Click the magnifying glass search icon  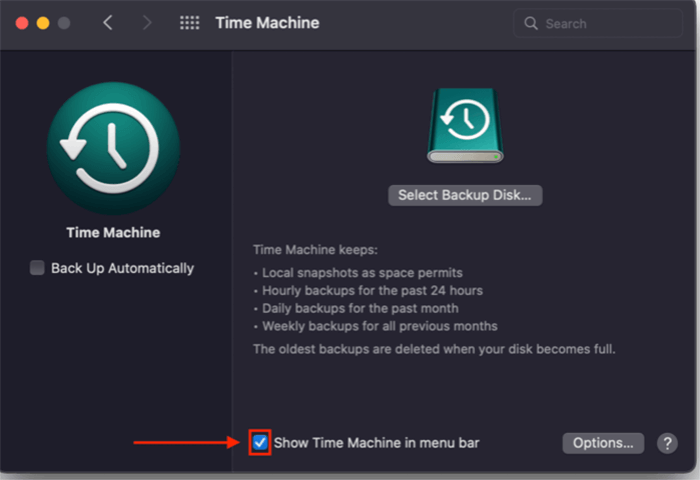click(x=530, y=23)
